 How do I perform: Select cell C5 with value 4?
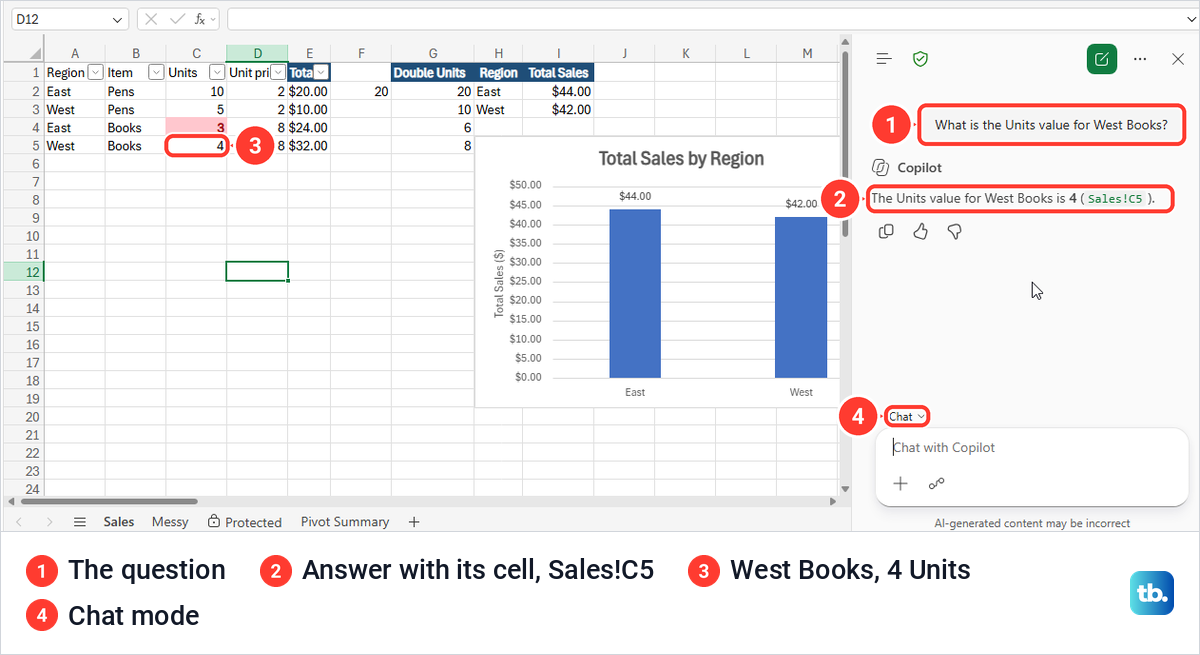click(196, 145)
